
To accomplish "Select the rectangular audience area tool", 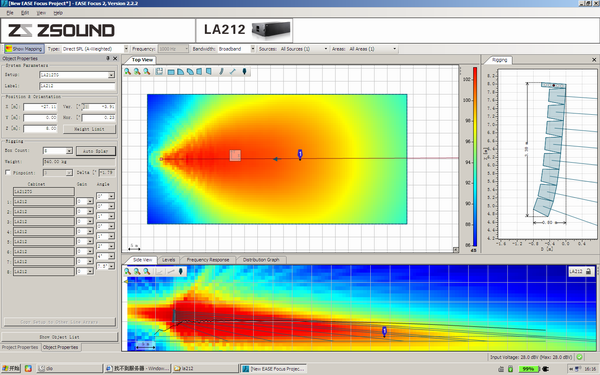I will [171, 72].
